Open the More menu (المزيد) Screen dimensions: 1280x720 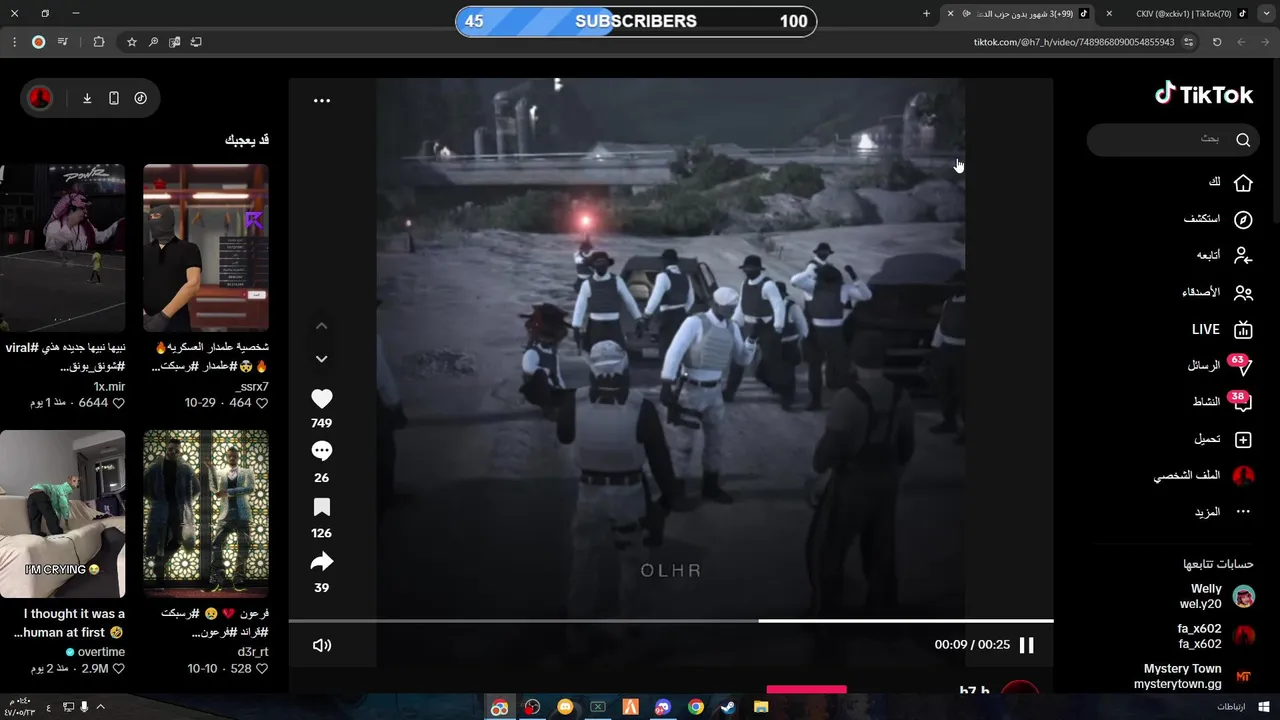[x=1223, y=512]
